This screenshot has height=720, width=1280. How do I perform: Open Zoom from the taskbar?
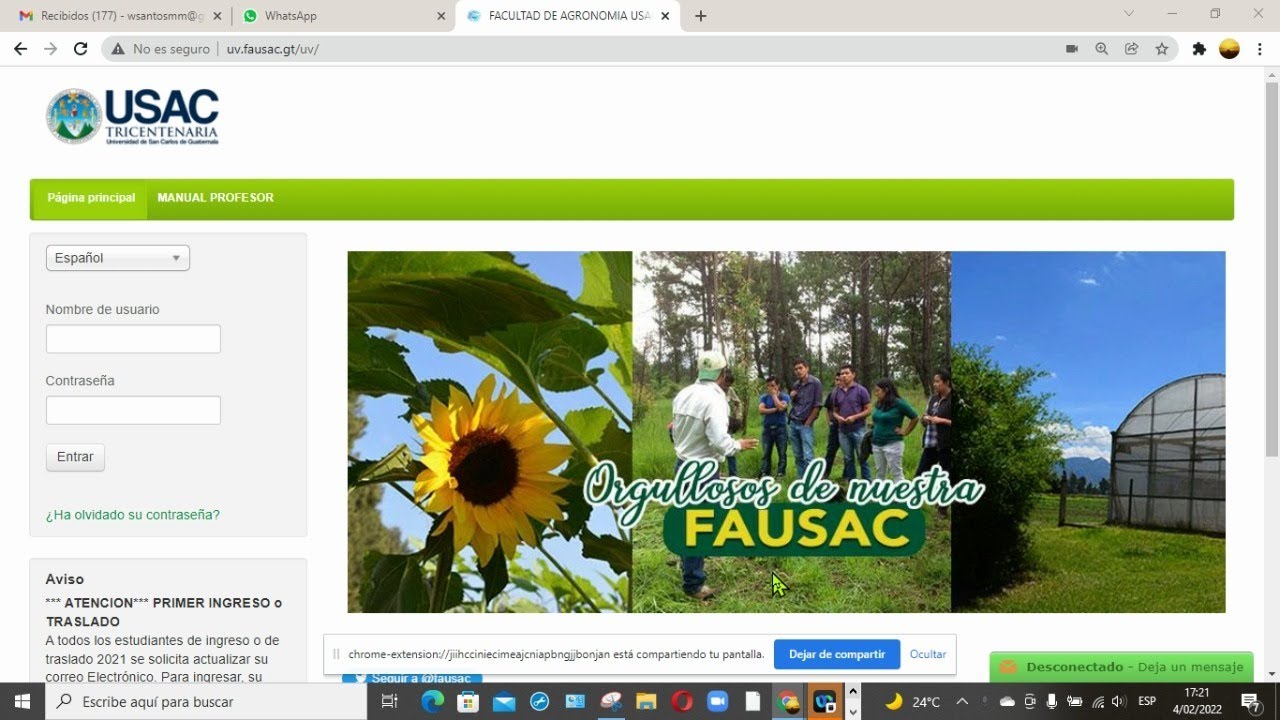click(718, 701)
